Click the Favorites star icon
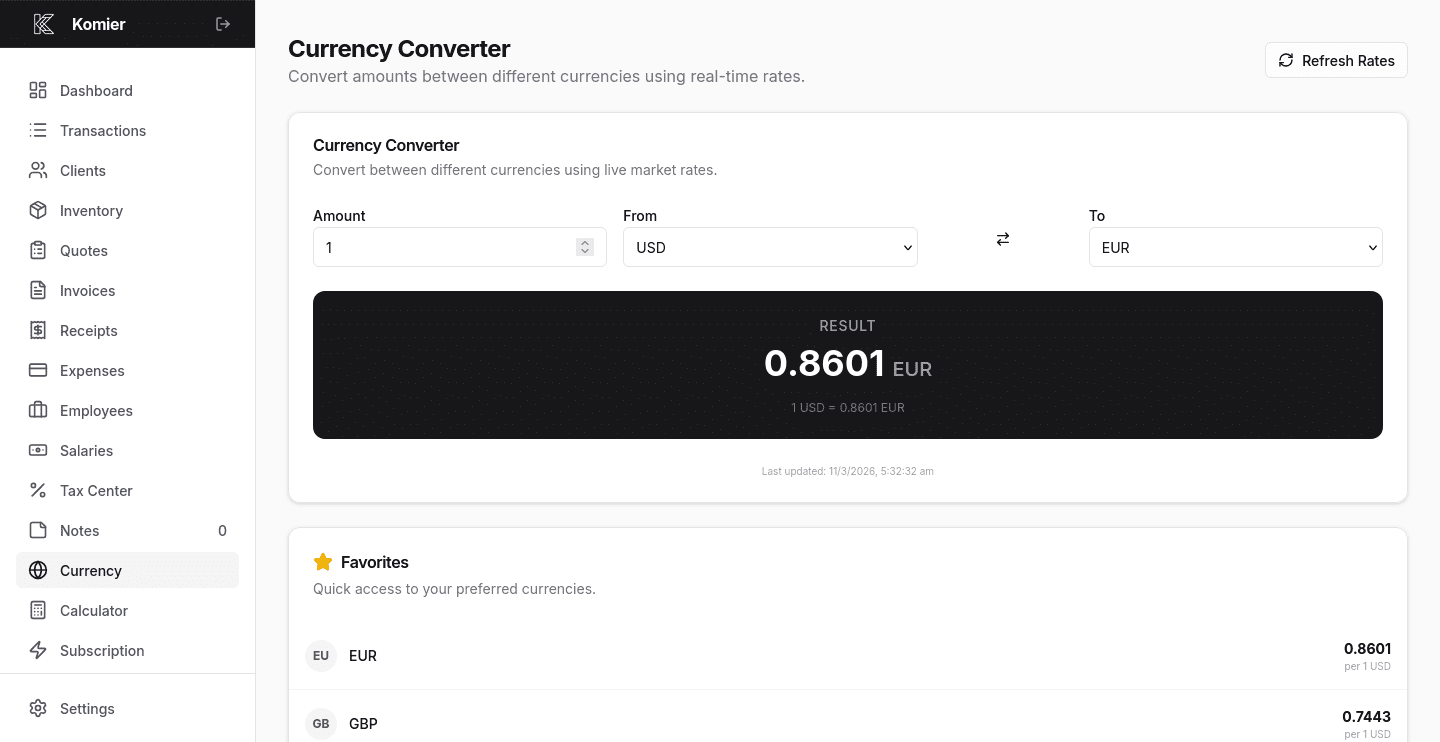 [323, 562]
